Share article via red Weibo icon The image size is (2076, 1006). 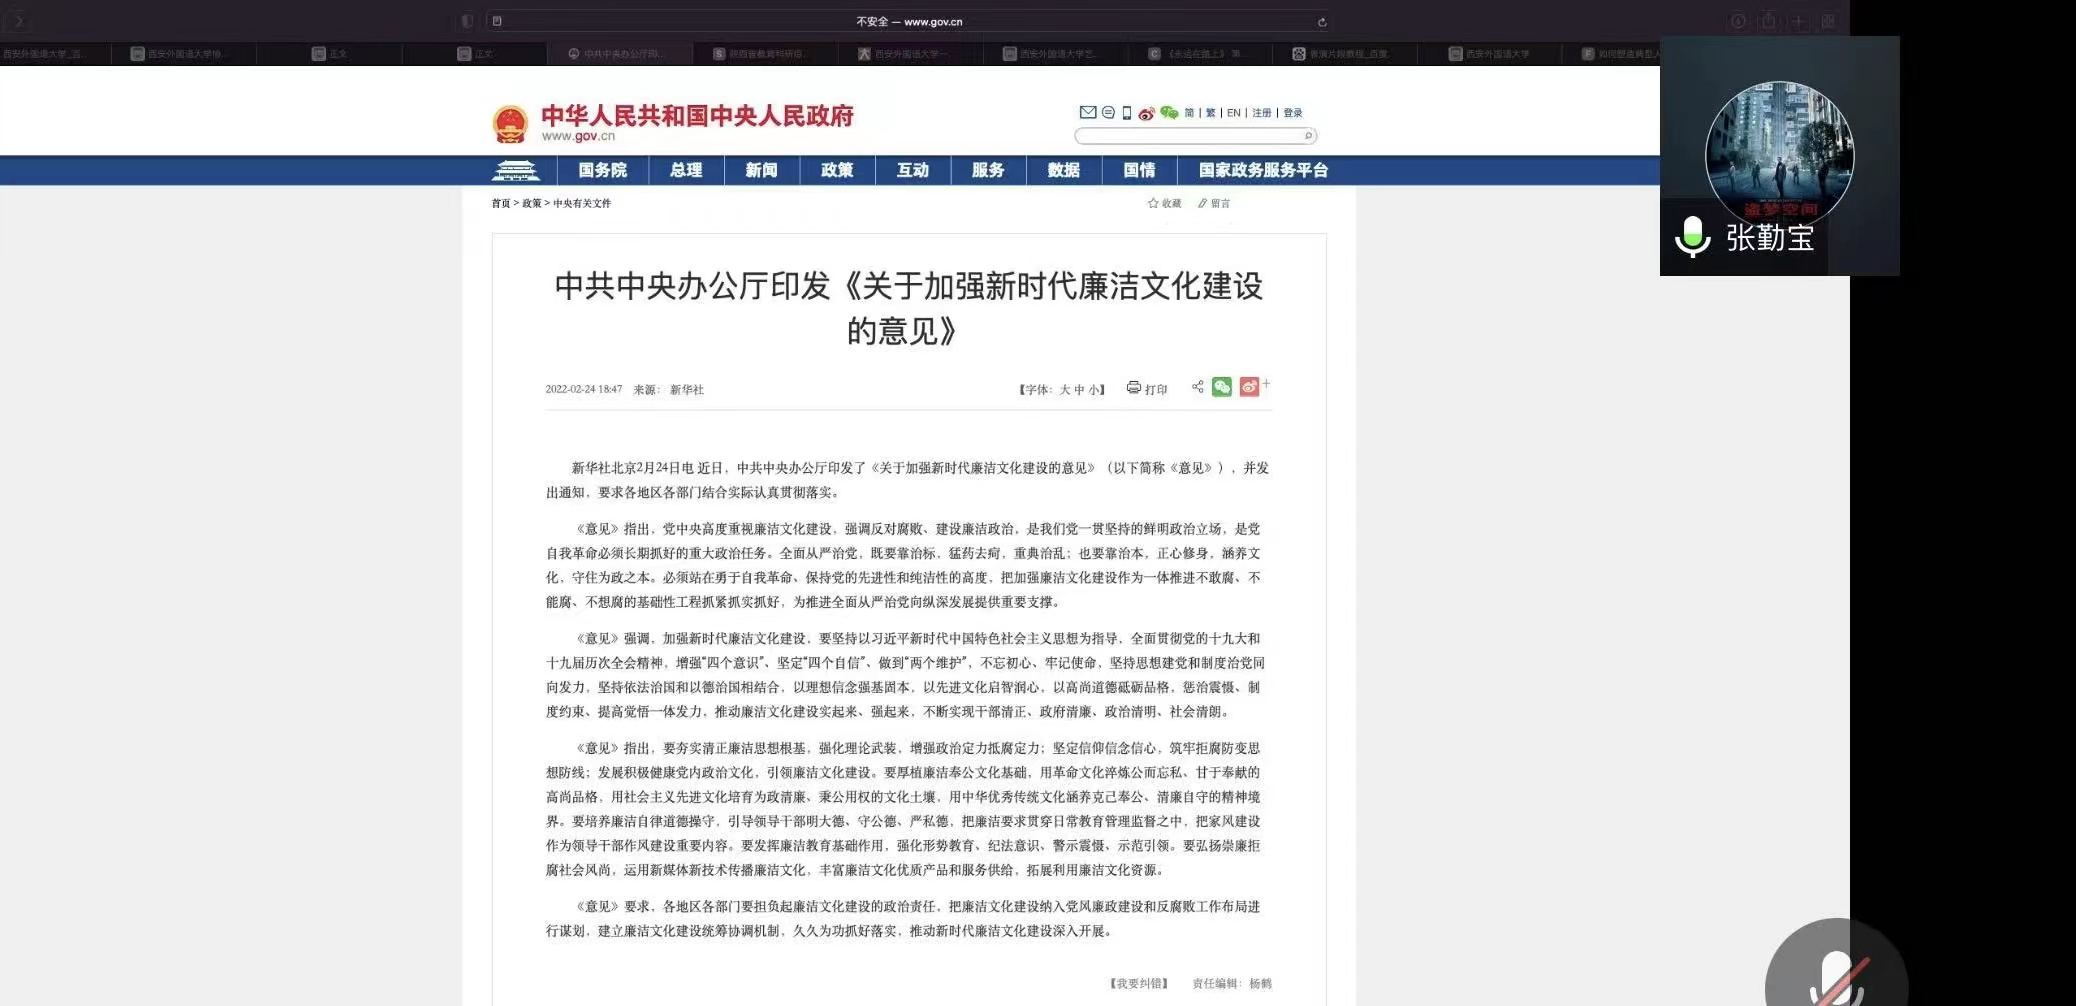(x=1249, y=387)
